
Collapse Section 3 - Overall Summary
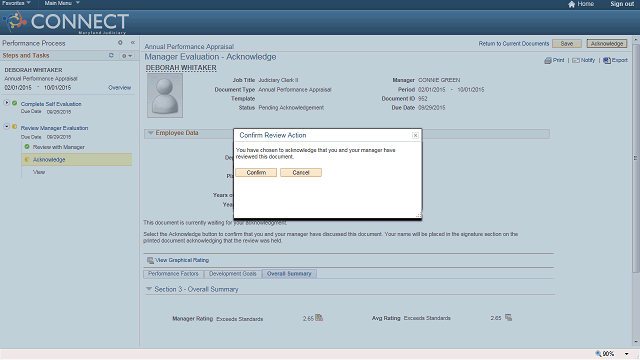[x=149, y=289]
